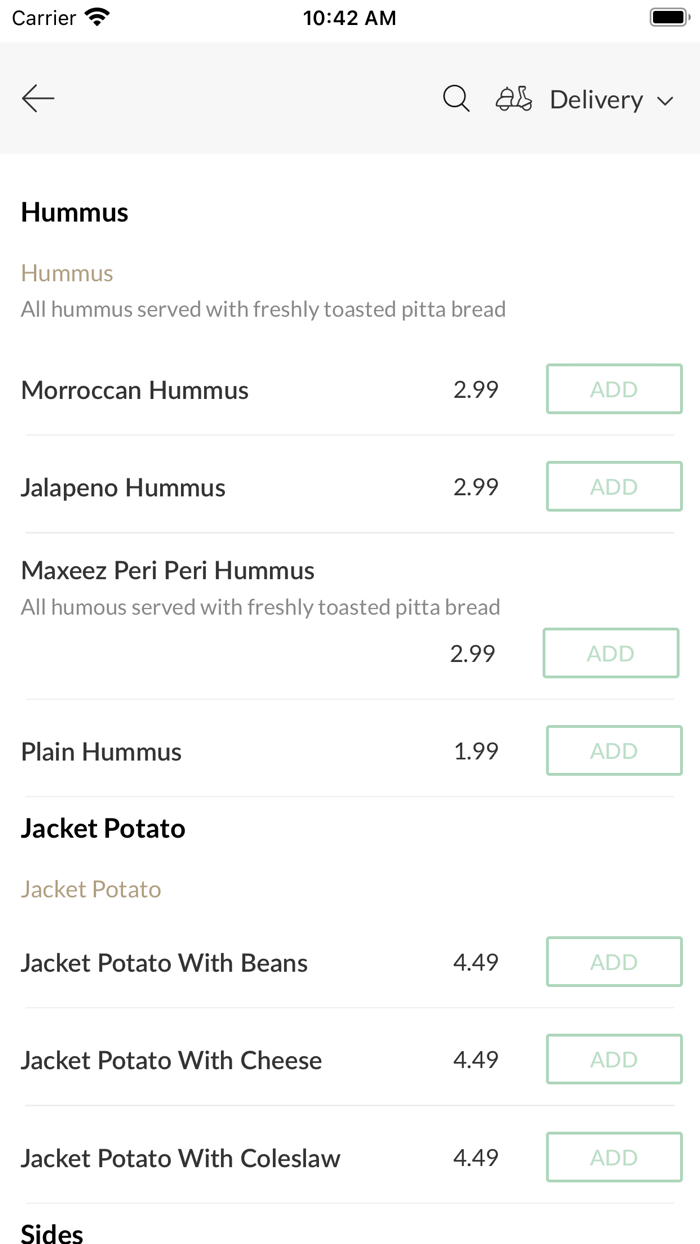
Task: Tap the bold Hummus section header
Action: [75, 212]
